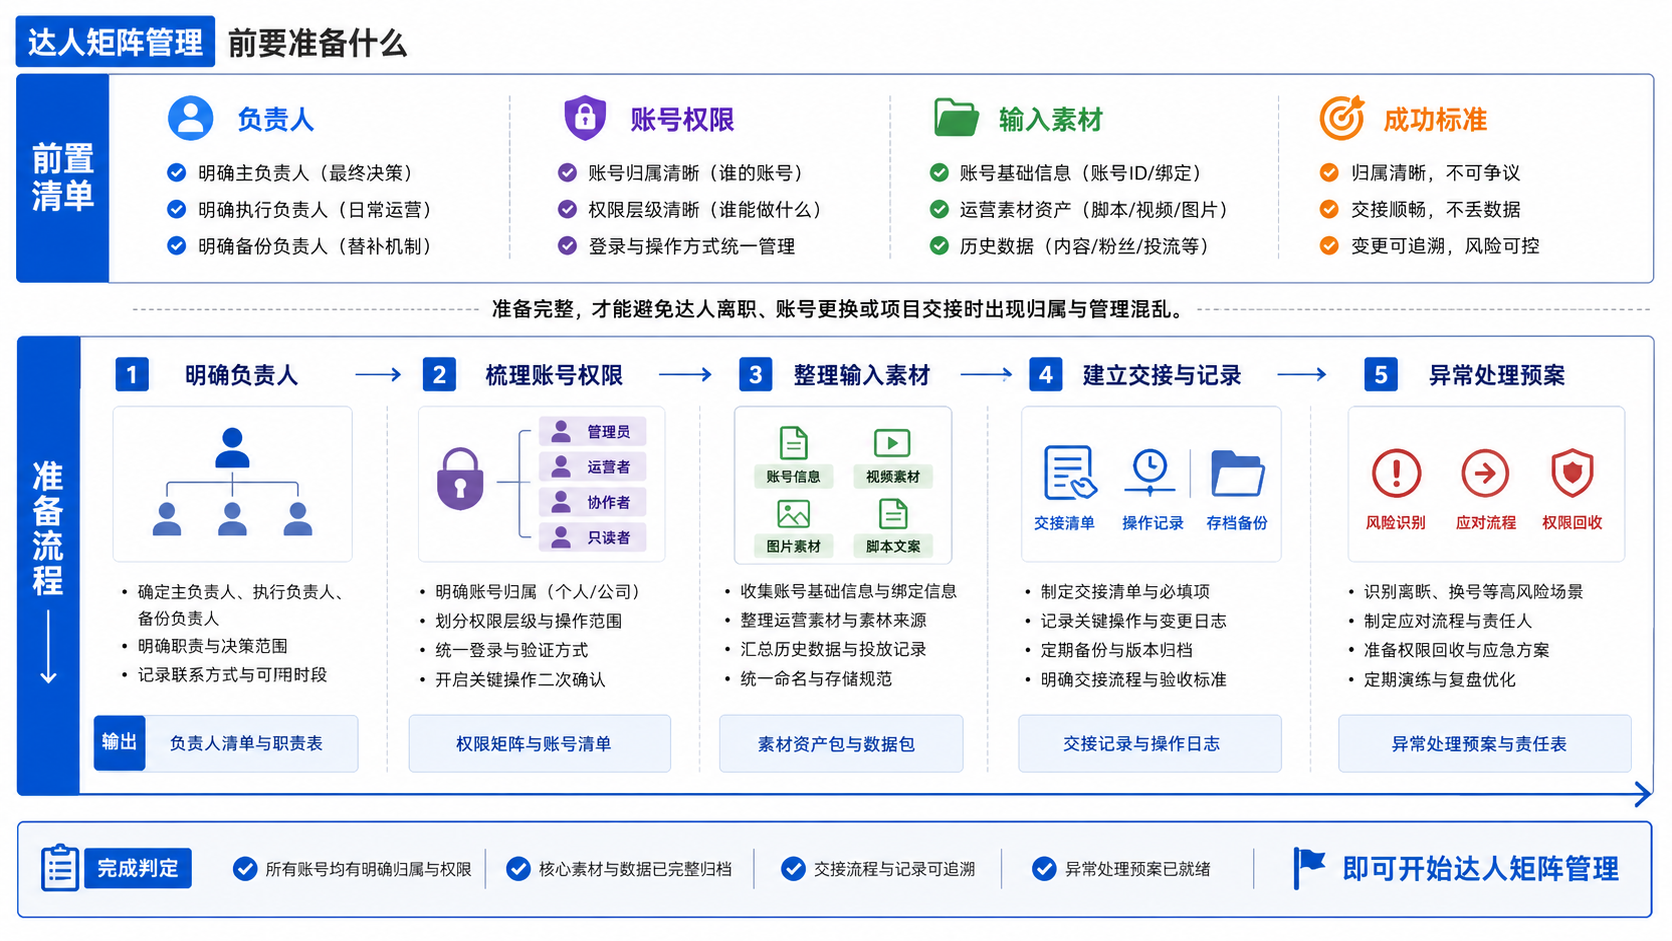Click the 图片素材 image icon
Viewport: 1672px width, 941px height.
click(794, 514)
